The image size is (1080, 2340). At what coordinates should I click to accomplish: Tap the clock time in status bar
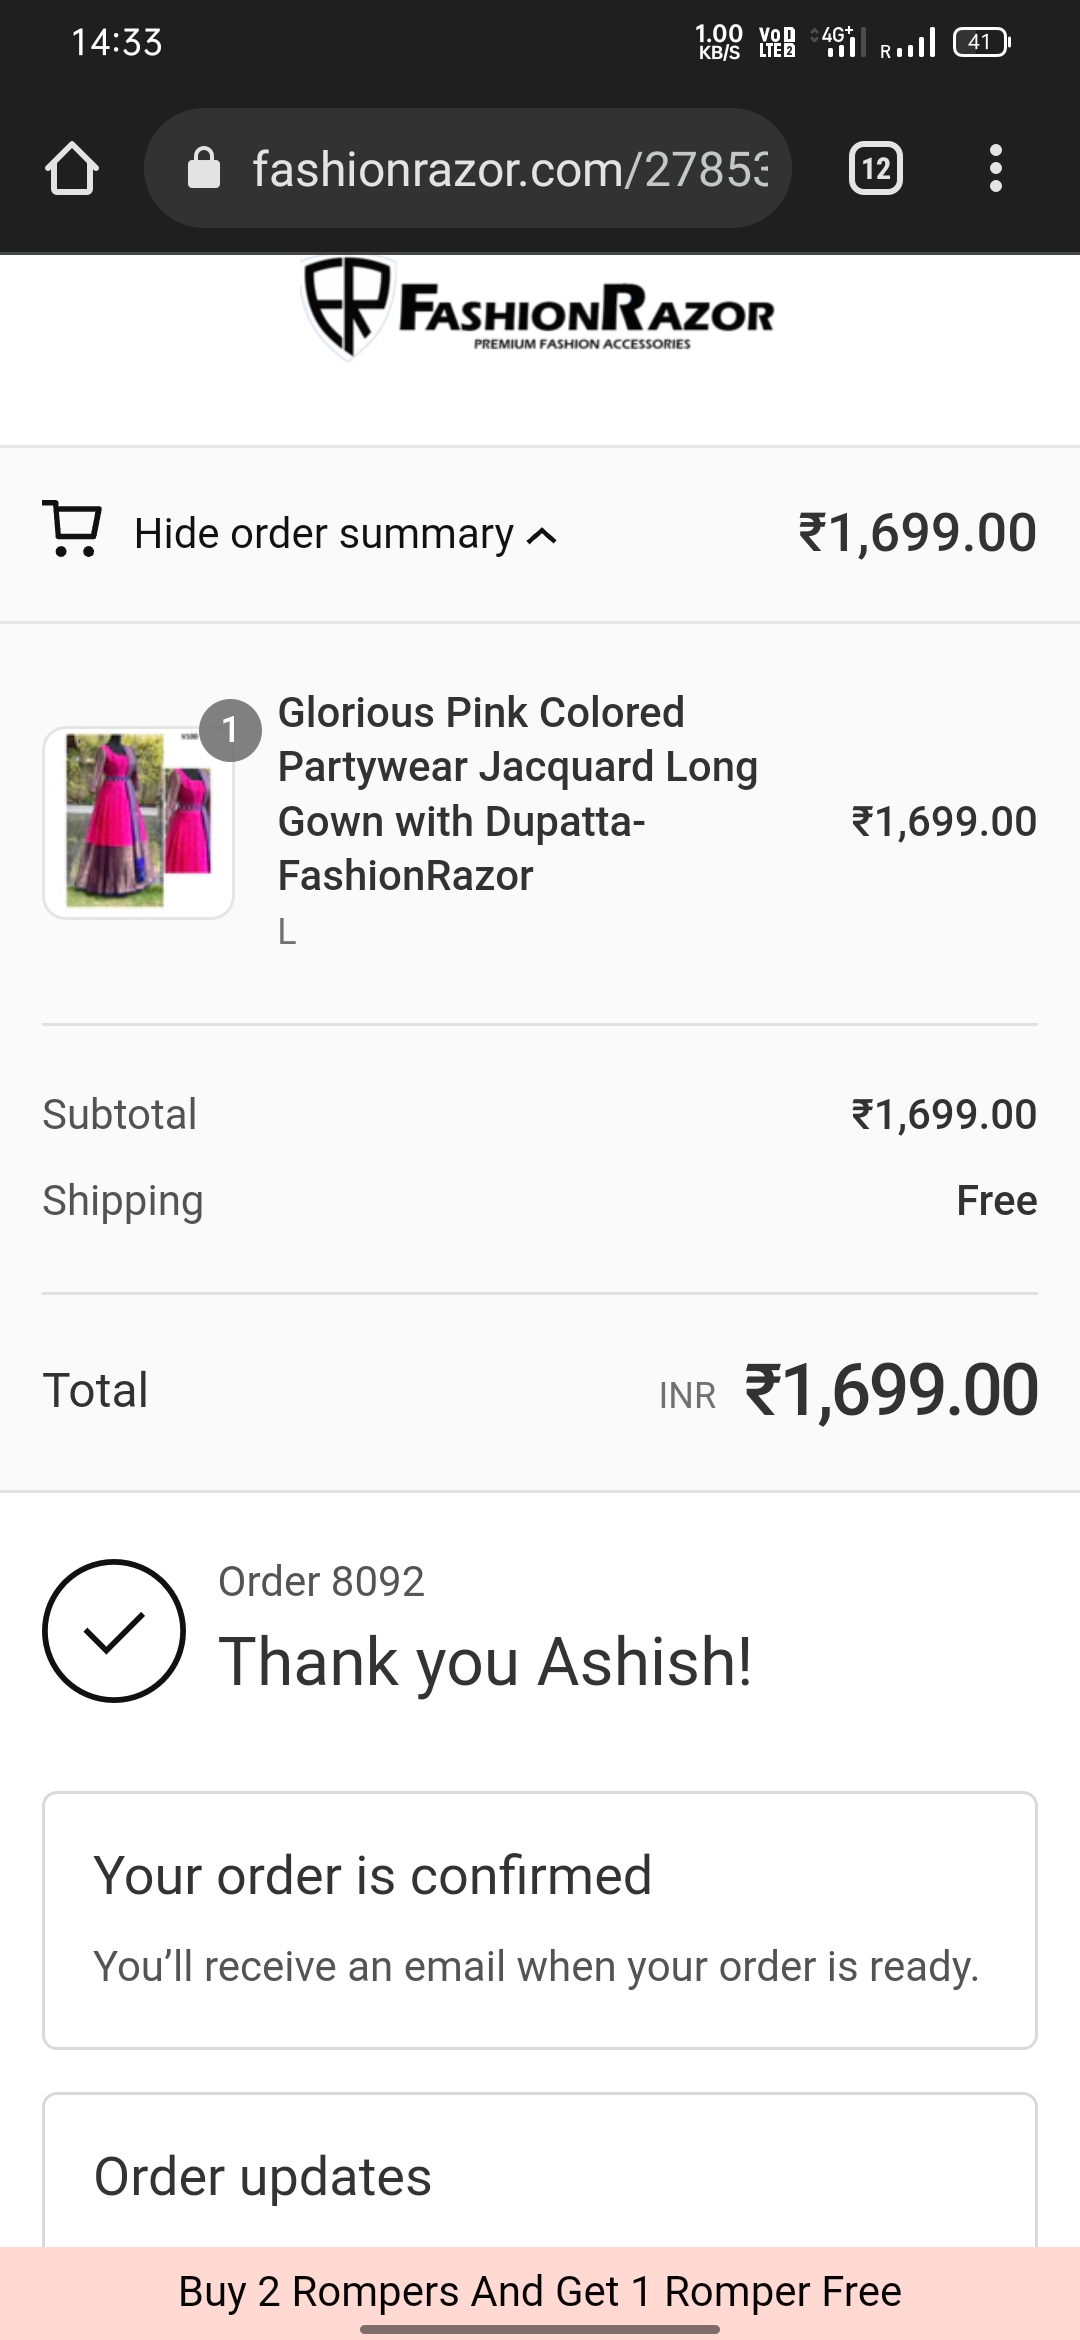click(117, 42)
